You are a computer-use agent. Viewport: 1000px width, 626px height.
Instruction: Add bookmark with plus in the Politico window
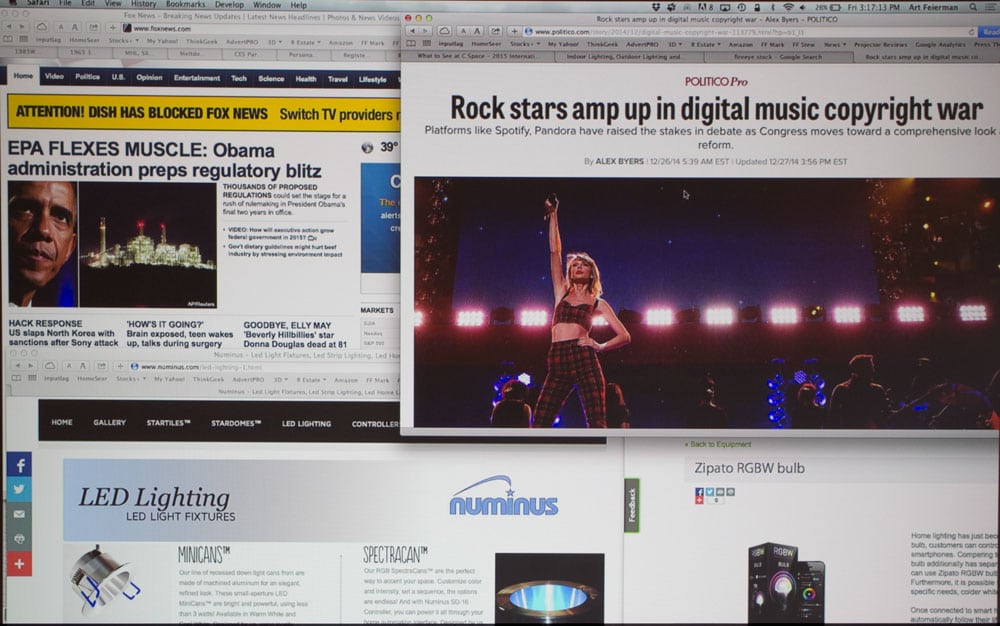pyautogui.click(x=514, y=31)
